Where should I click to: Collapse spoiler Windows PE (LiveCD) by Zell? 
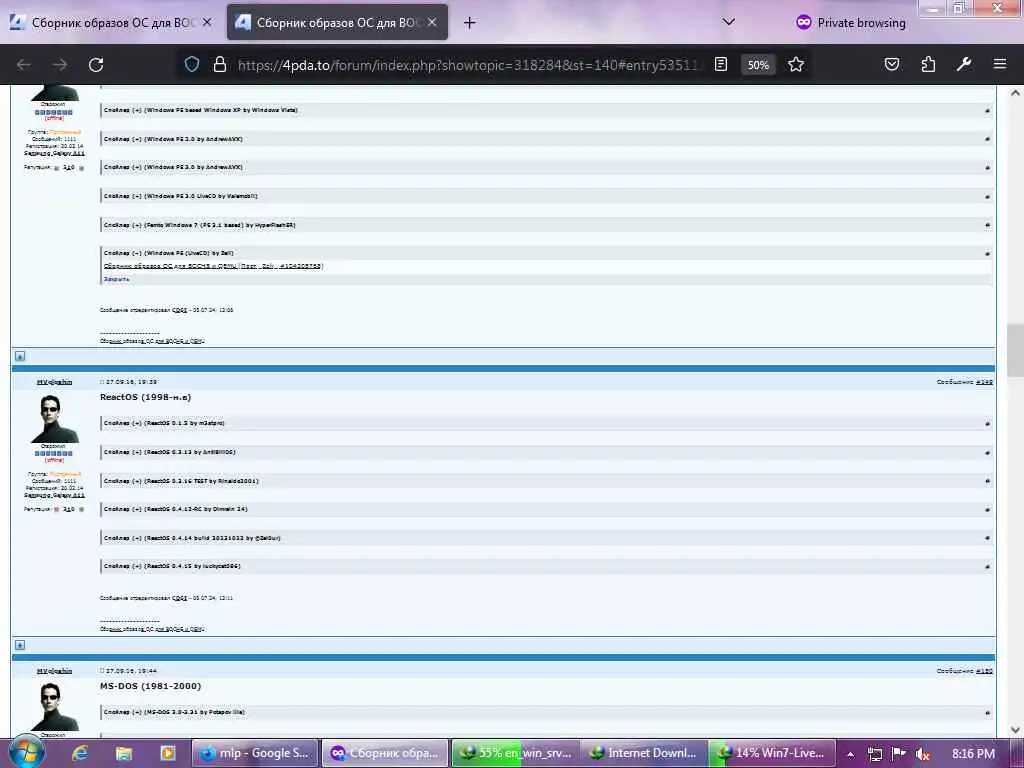click(x=546, y=253)
